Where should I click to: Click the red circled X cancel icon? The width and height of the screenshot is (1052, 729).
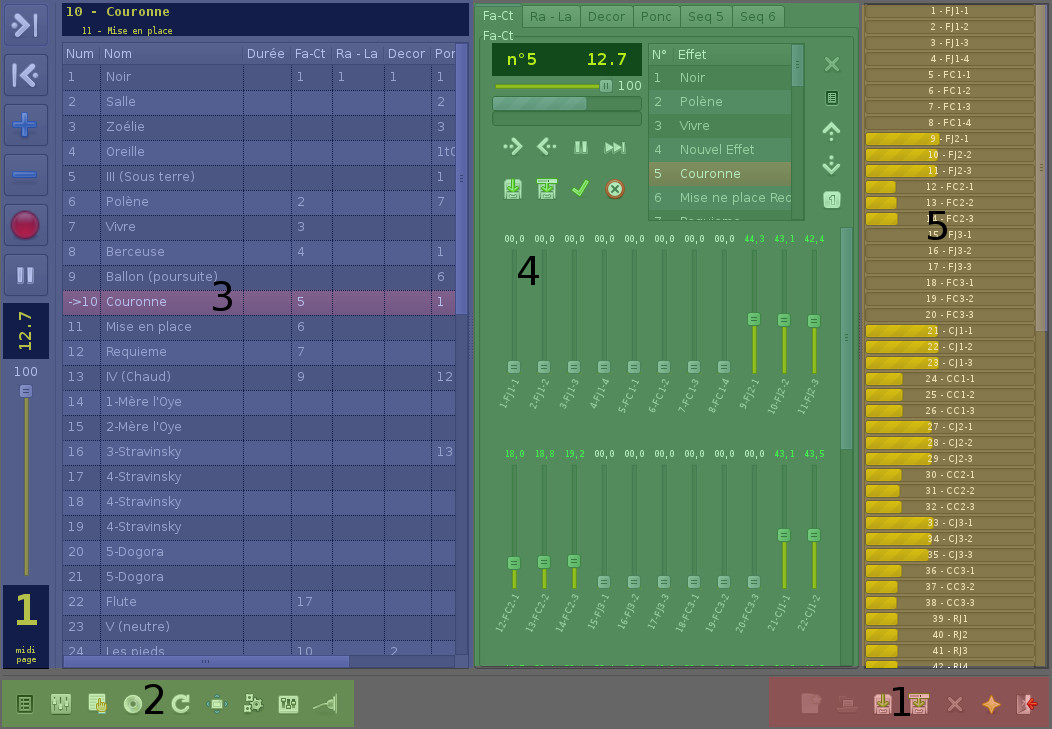pos(615,188)
